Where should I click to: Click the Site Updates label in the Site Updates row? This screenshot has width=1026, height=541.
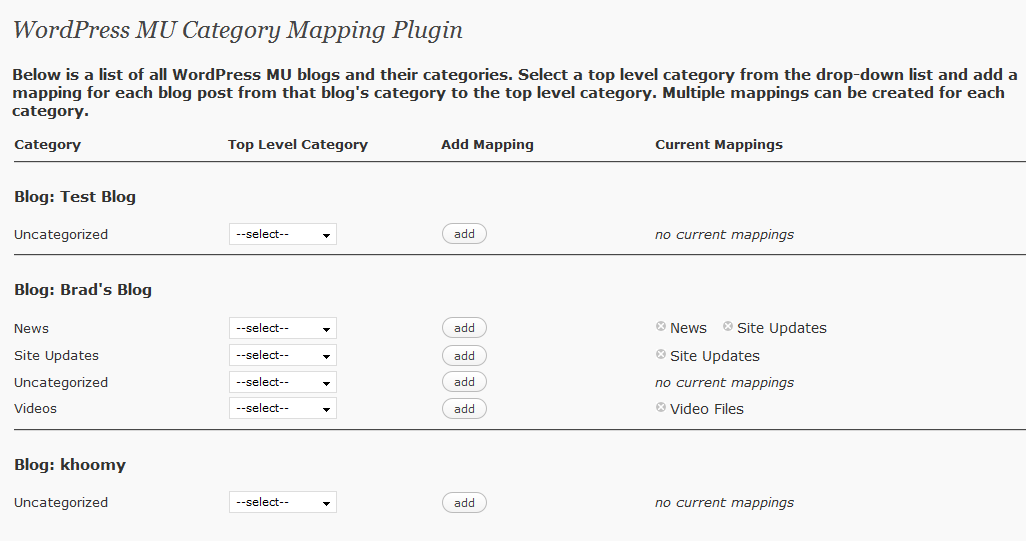coord(715,356)
